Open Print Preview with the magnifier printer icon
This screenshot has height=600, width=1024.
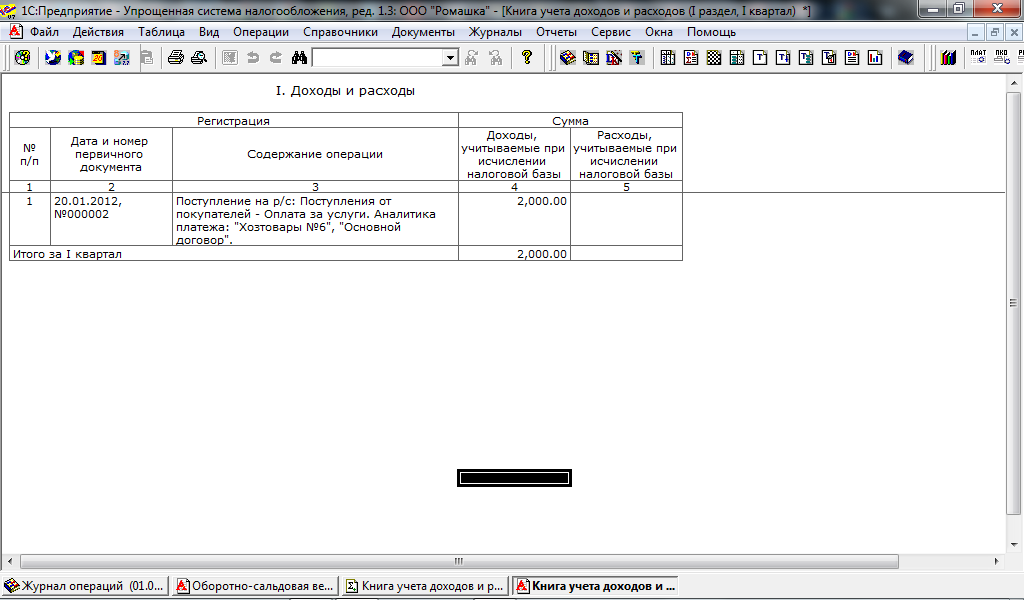coord(199,58)
